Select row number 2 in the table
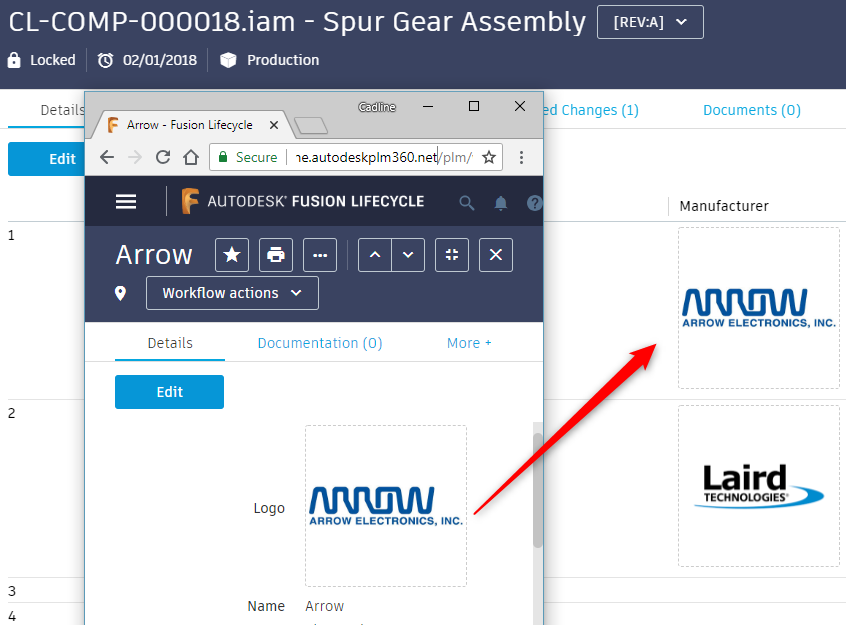846x625 pixels. pos(11,413)
